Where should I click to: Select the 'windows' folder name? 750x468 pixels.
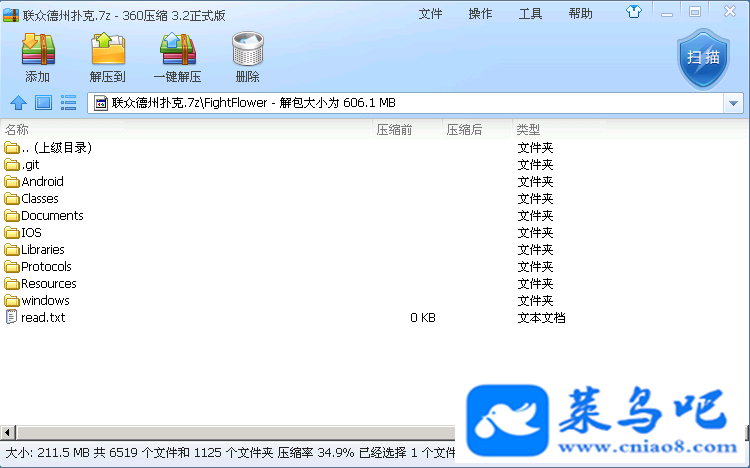pyautogui.click(x=45, y=301)
